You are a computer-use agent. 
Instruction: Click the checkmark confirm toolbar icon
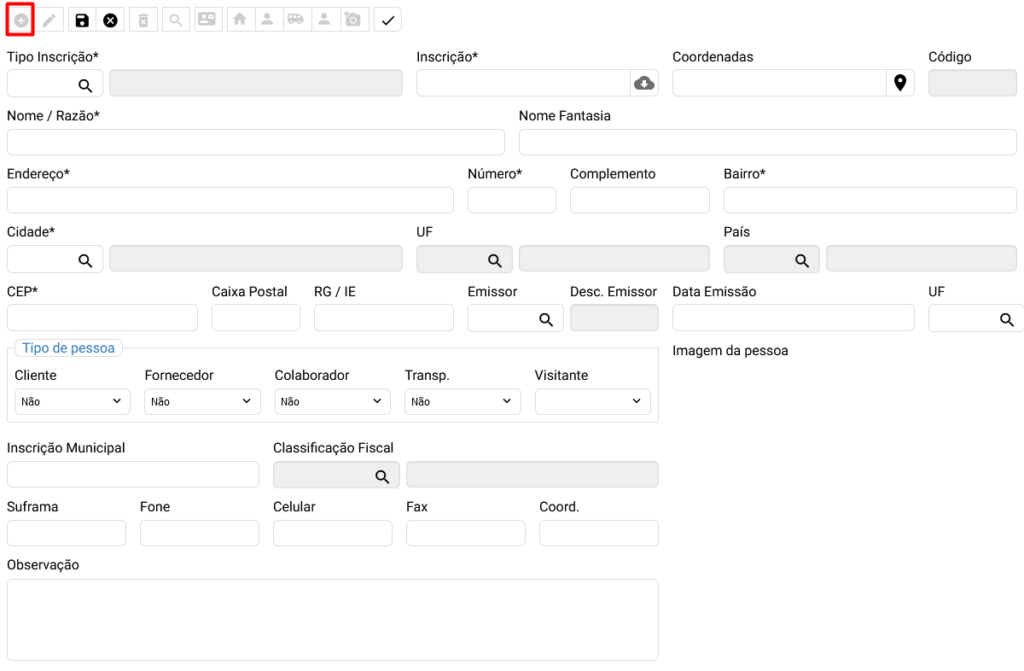pyautogui.click(x=388, y=20)
